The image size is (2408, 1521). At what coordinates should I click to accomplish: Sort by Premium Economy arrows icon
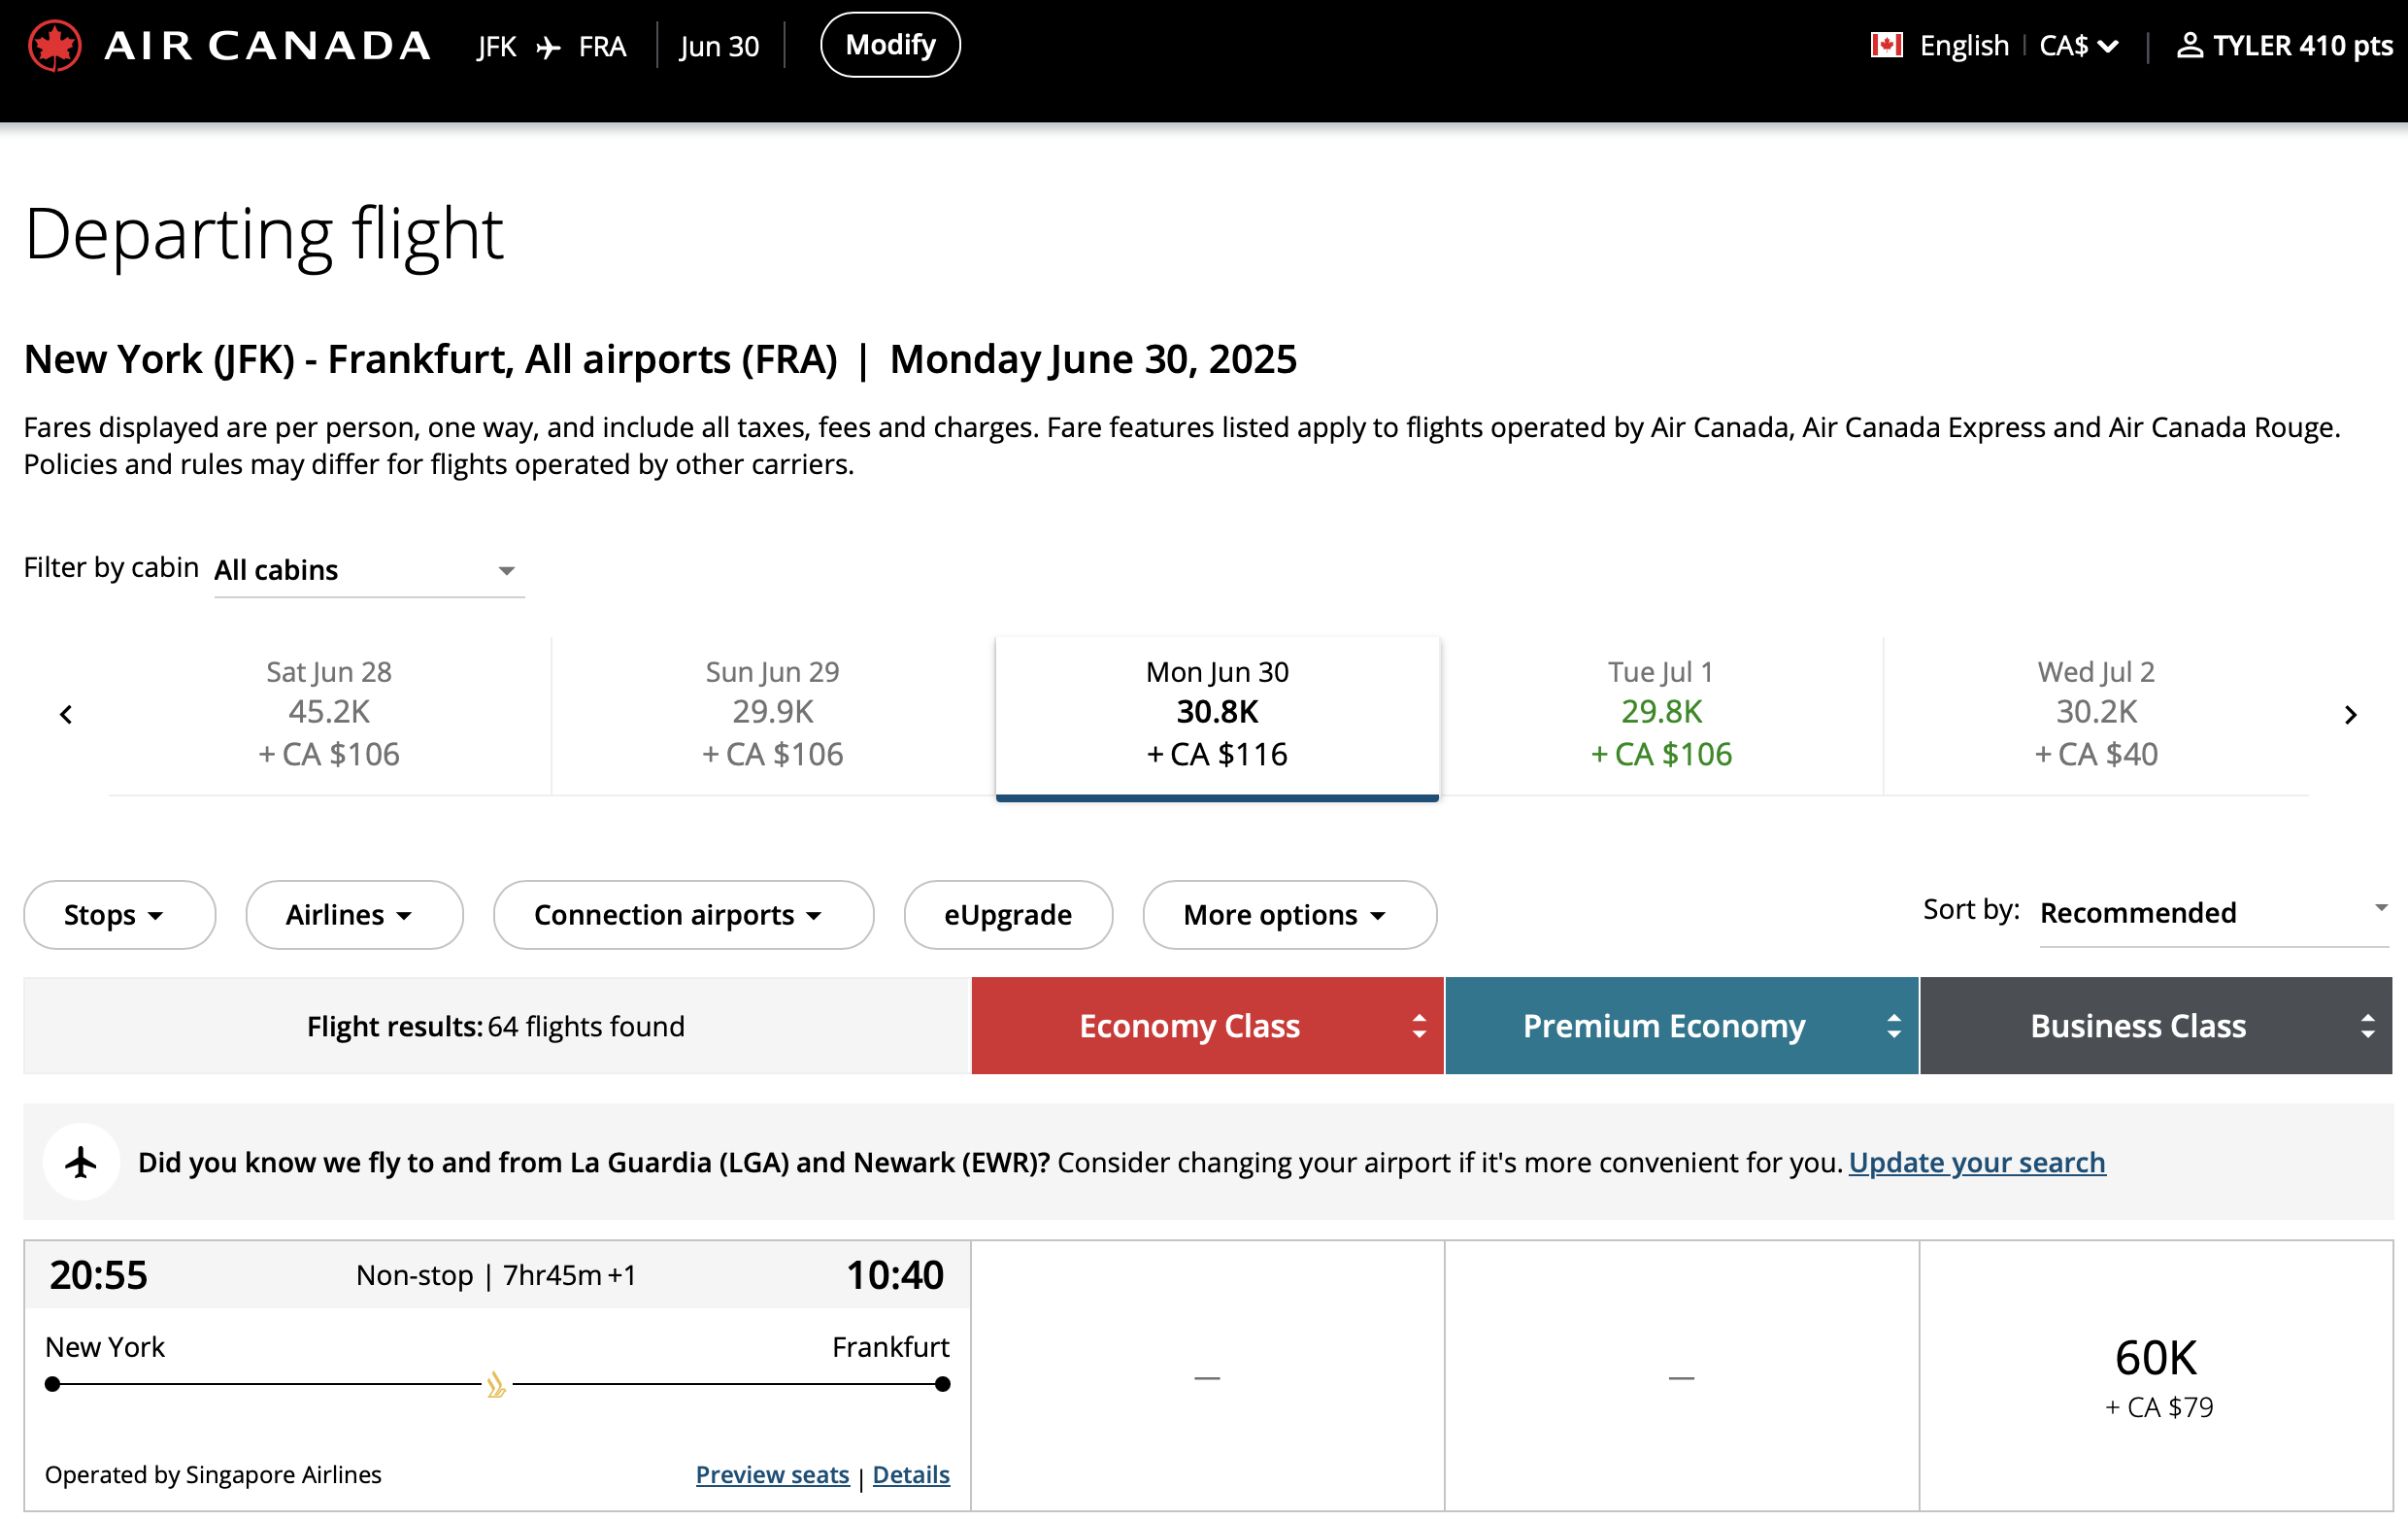coord(1893,1026)
